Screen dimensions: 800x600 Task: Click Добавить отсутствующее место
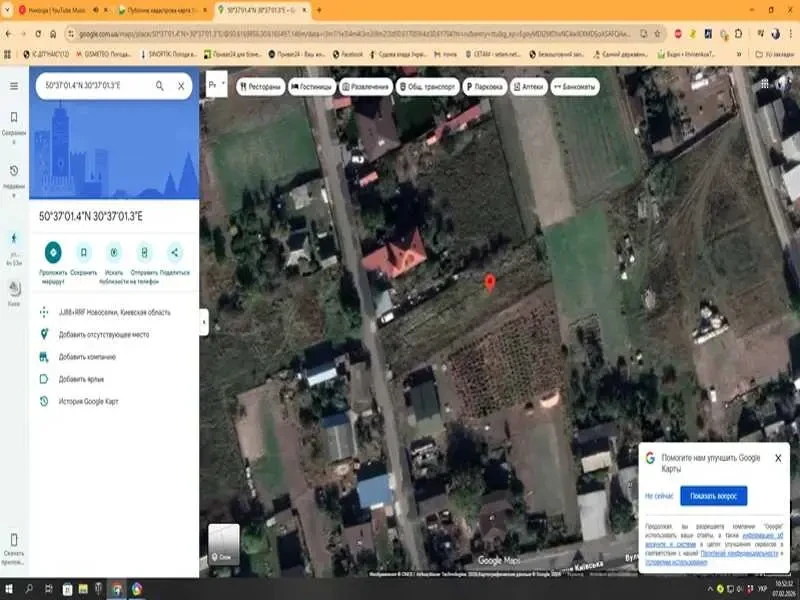[x=103, y=334]
